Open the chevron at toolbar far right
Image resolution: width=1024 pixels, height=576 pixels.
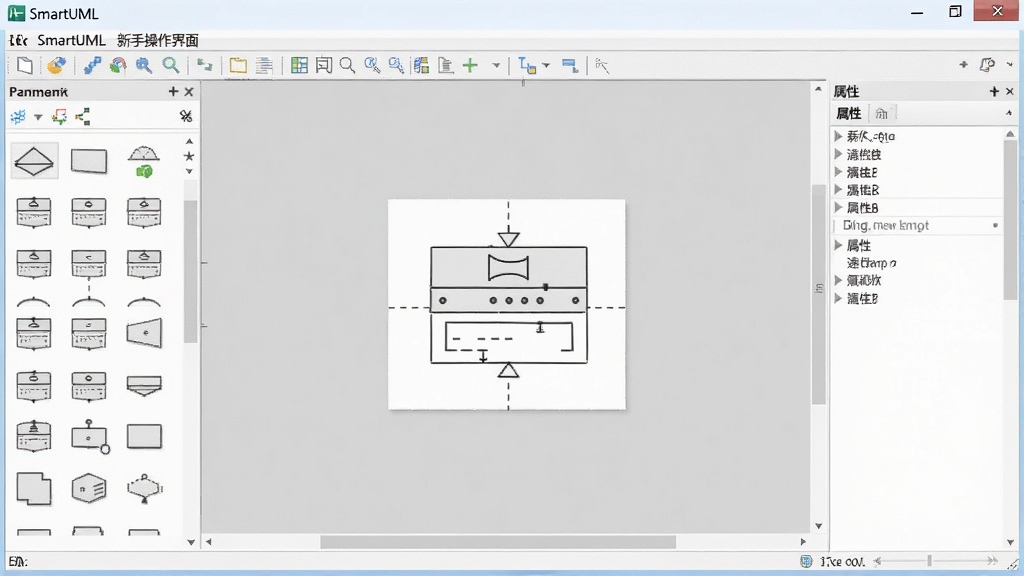point(1010,65)
